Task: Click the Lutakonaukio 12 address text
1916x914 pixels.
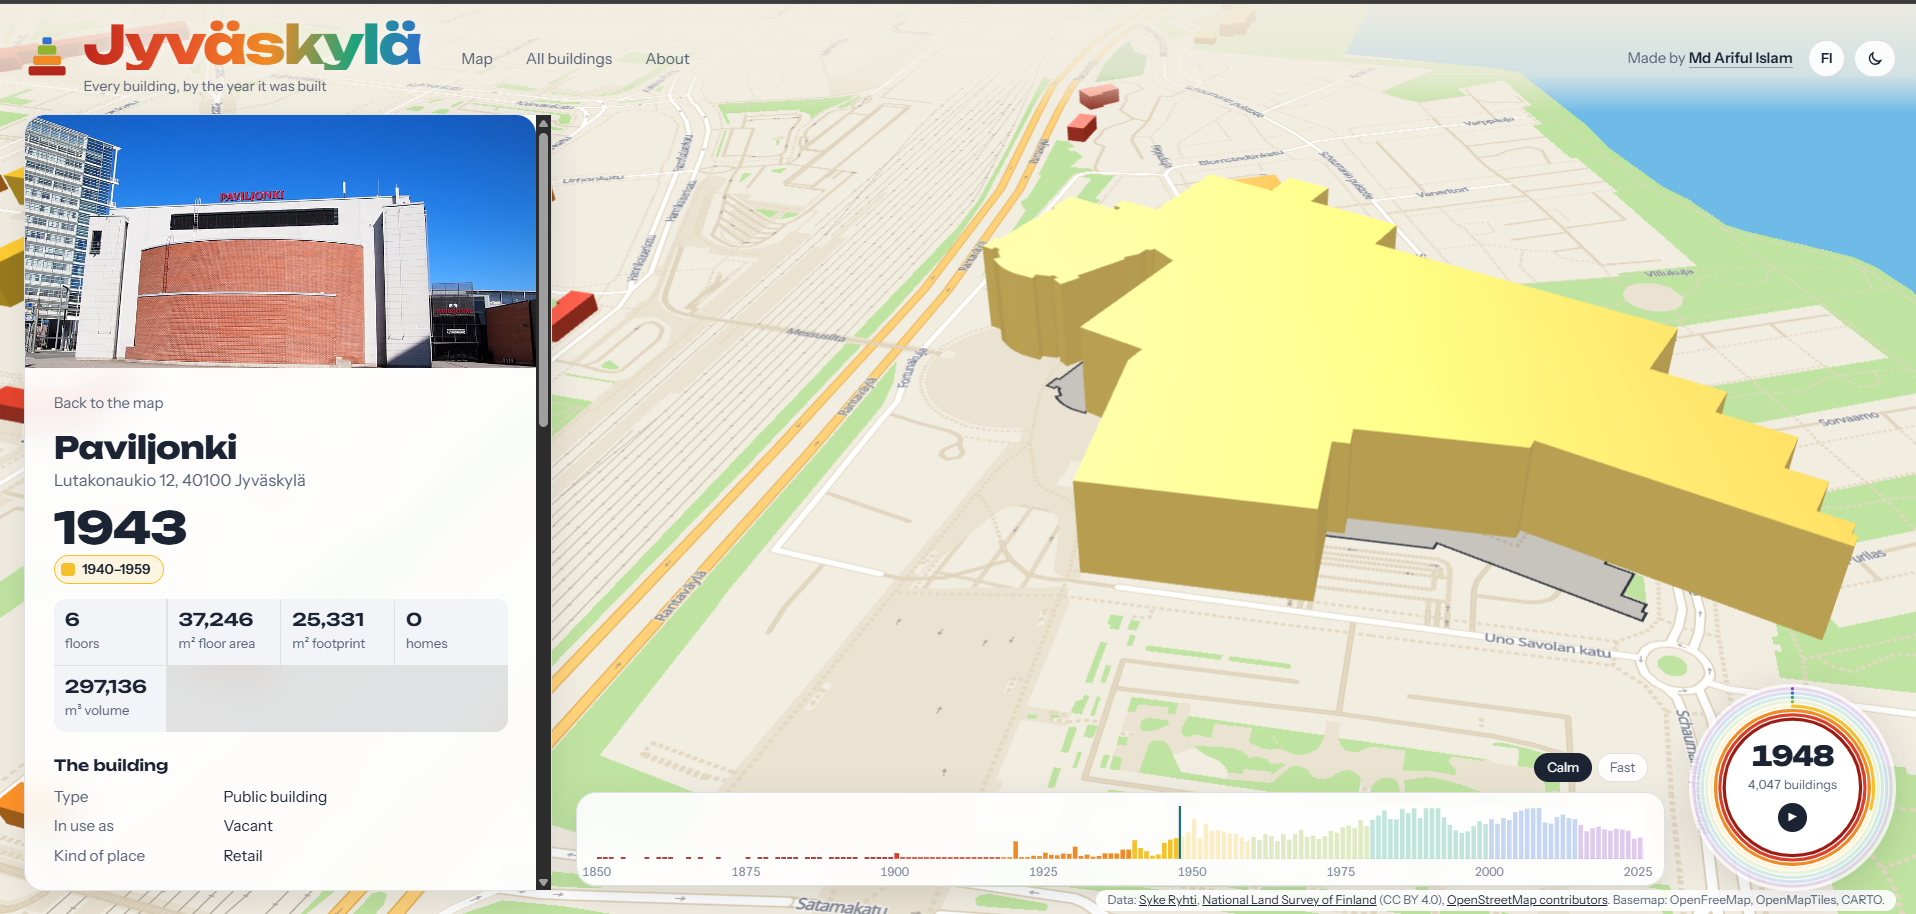Action: point(180,480)
